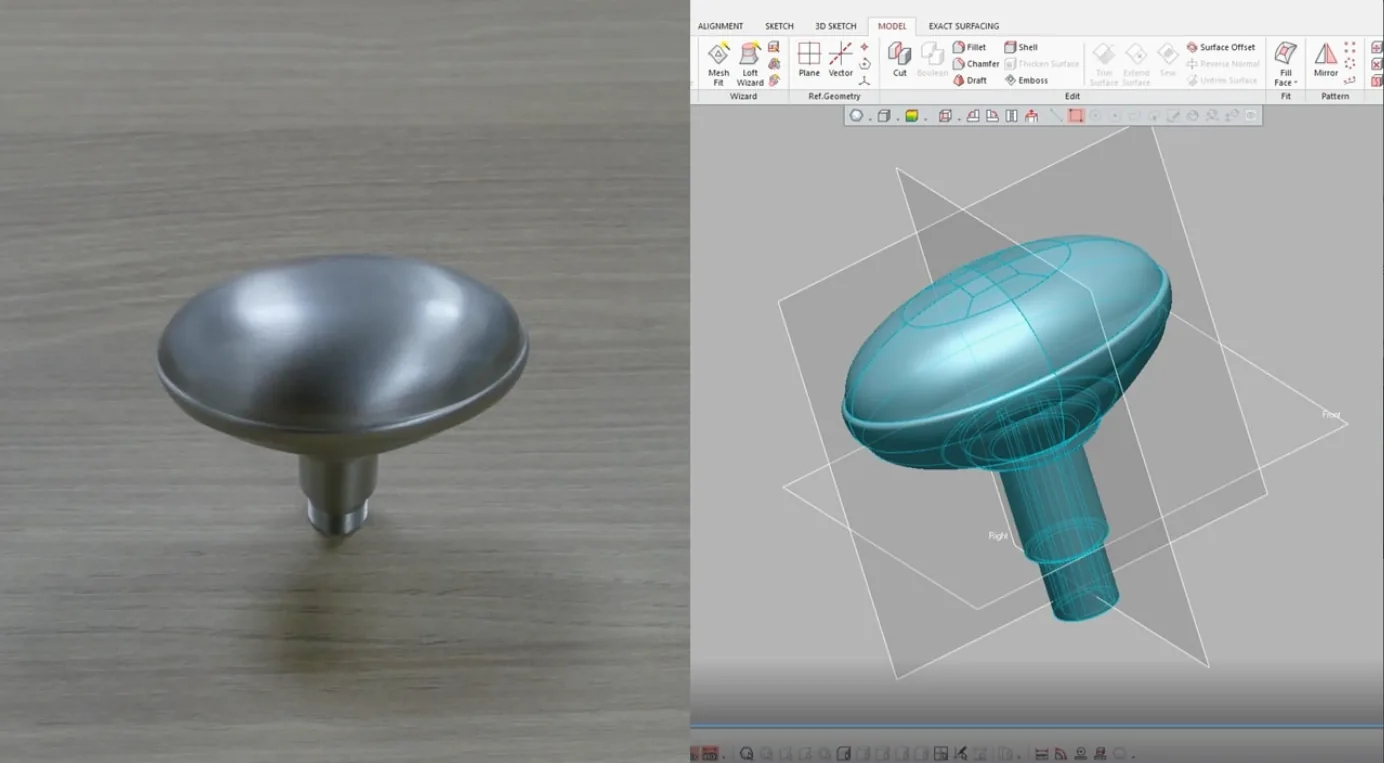1384x763 pixels.
Task: Click the top pattern icon right of Mirror
Action: click(1350, 47)
